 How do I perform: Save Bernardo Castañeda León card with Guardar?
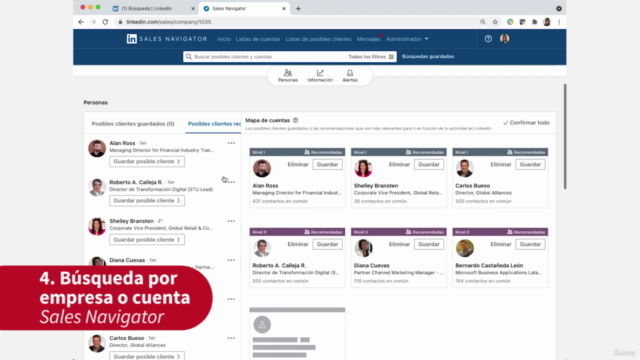[x=530, y=244]
